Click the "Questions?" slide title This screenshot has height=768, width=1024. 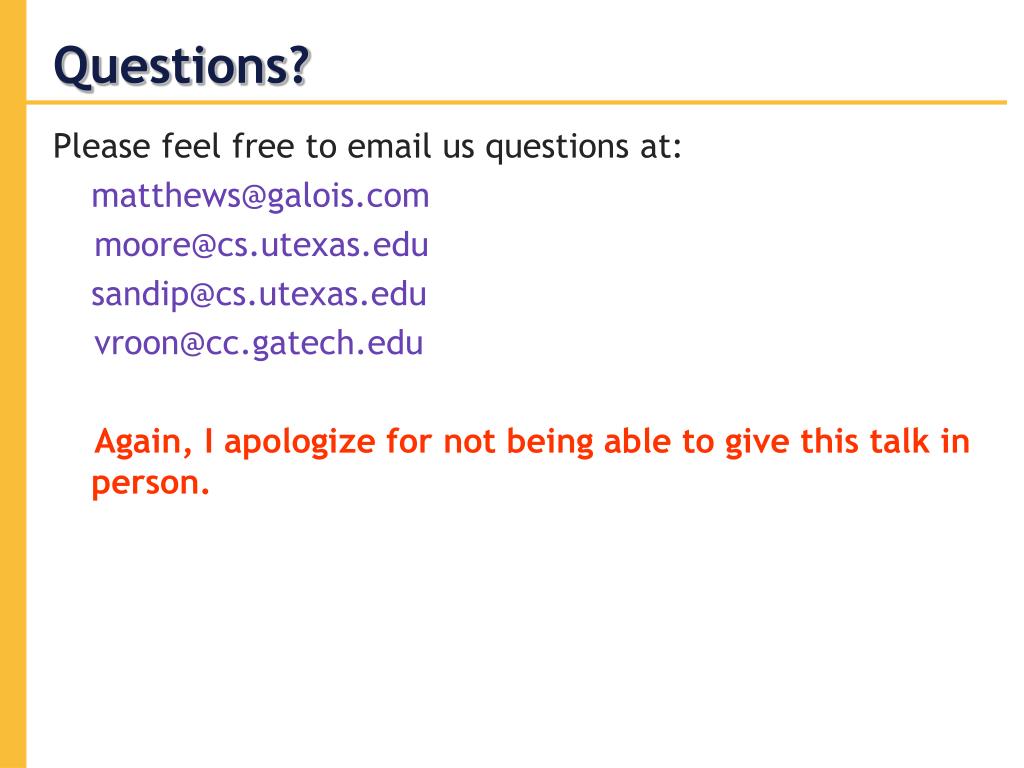click(x=182, y=67)
